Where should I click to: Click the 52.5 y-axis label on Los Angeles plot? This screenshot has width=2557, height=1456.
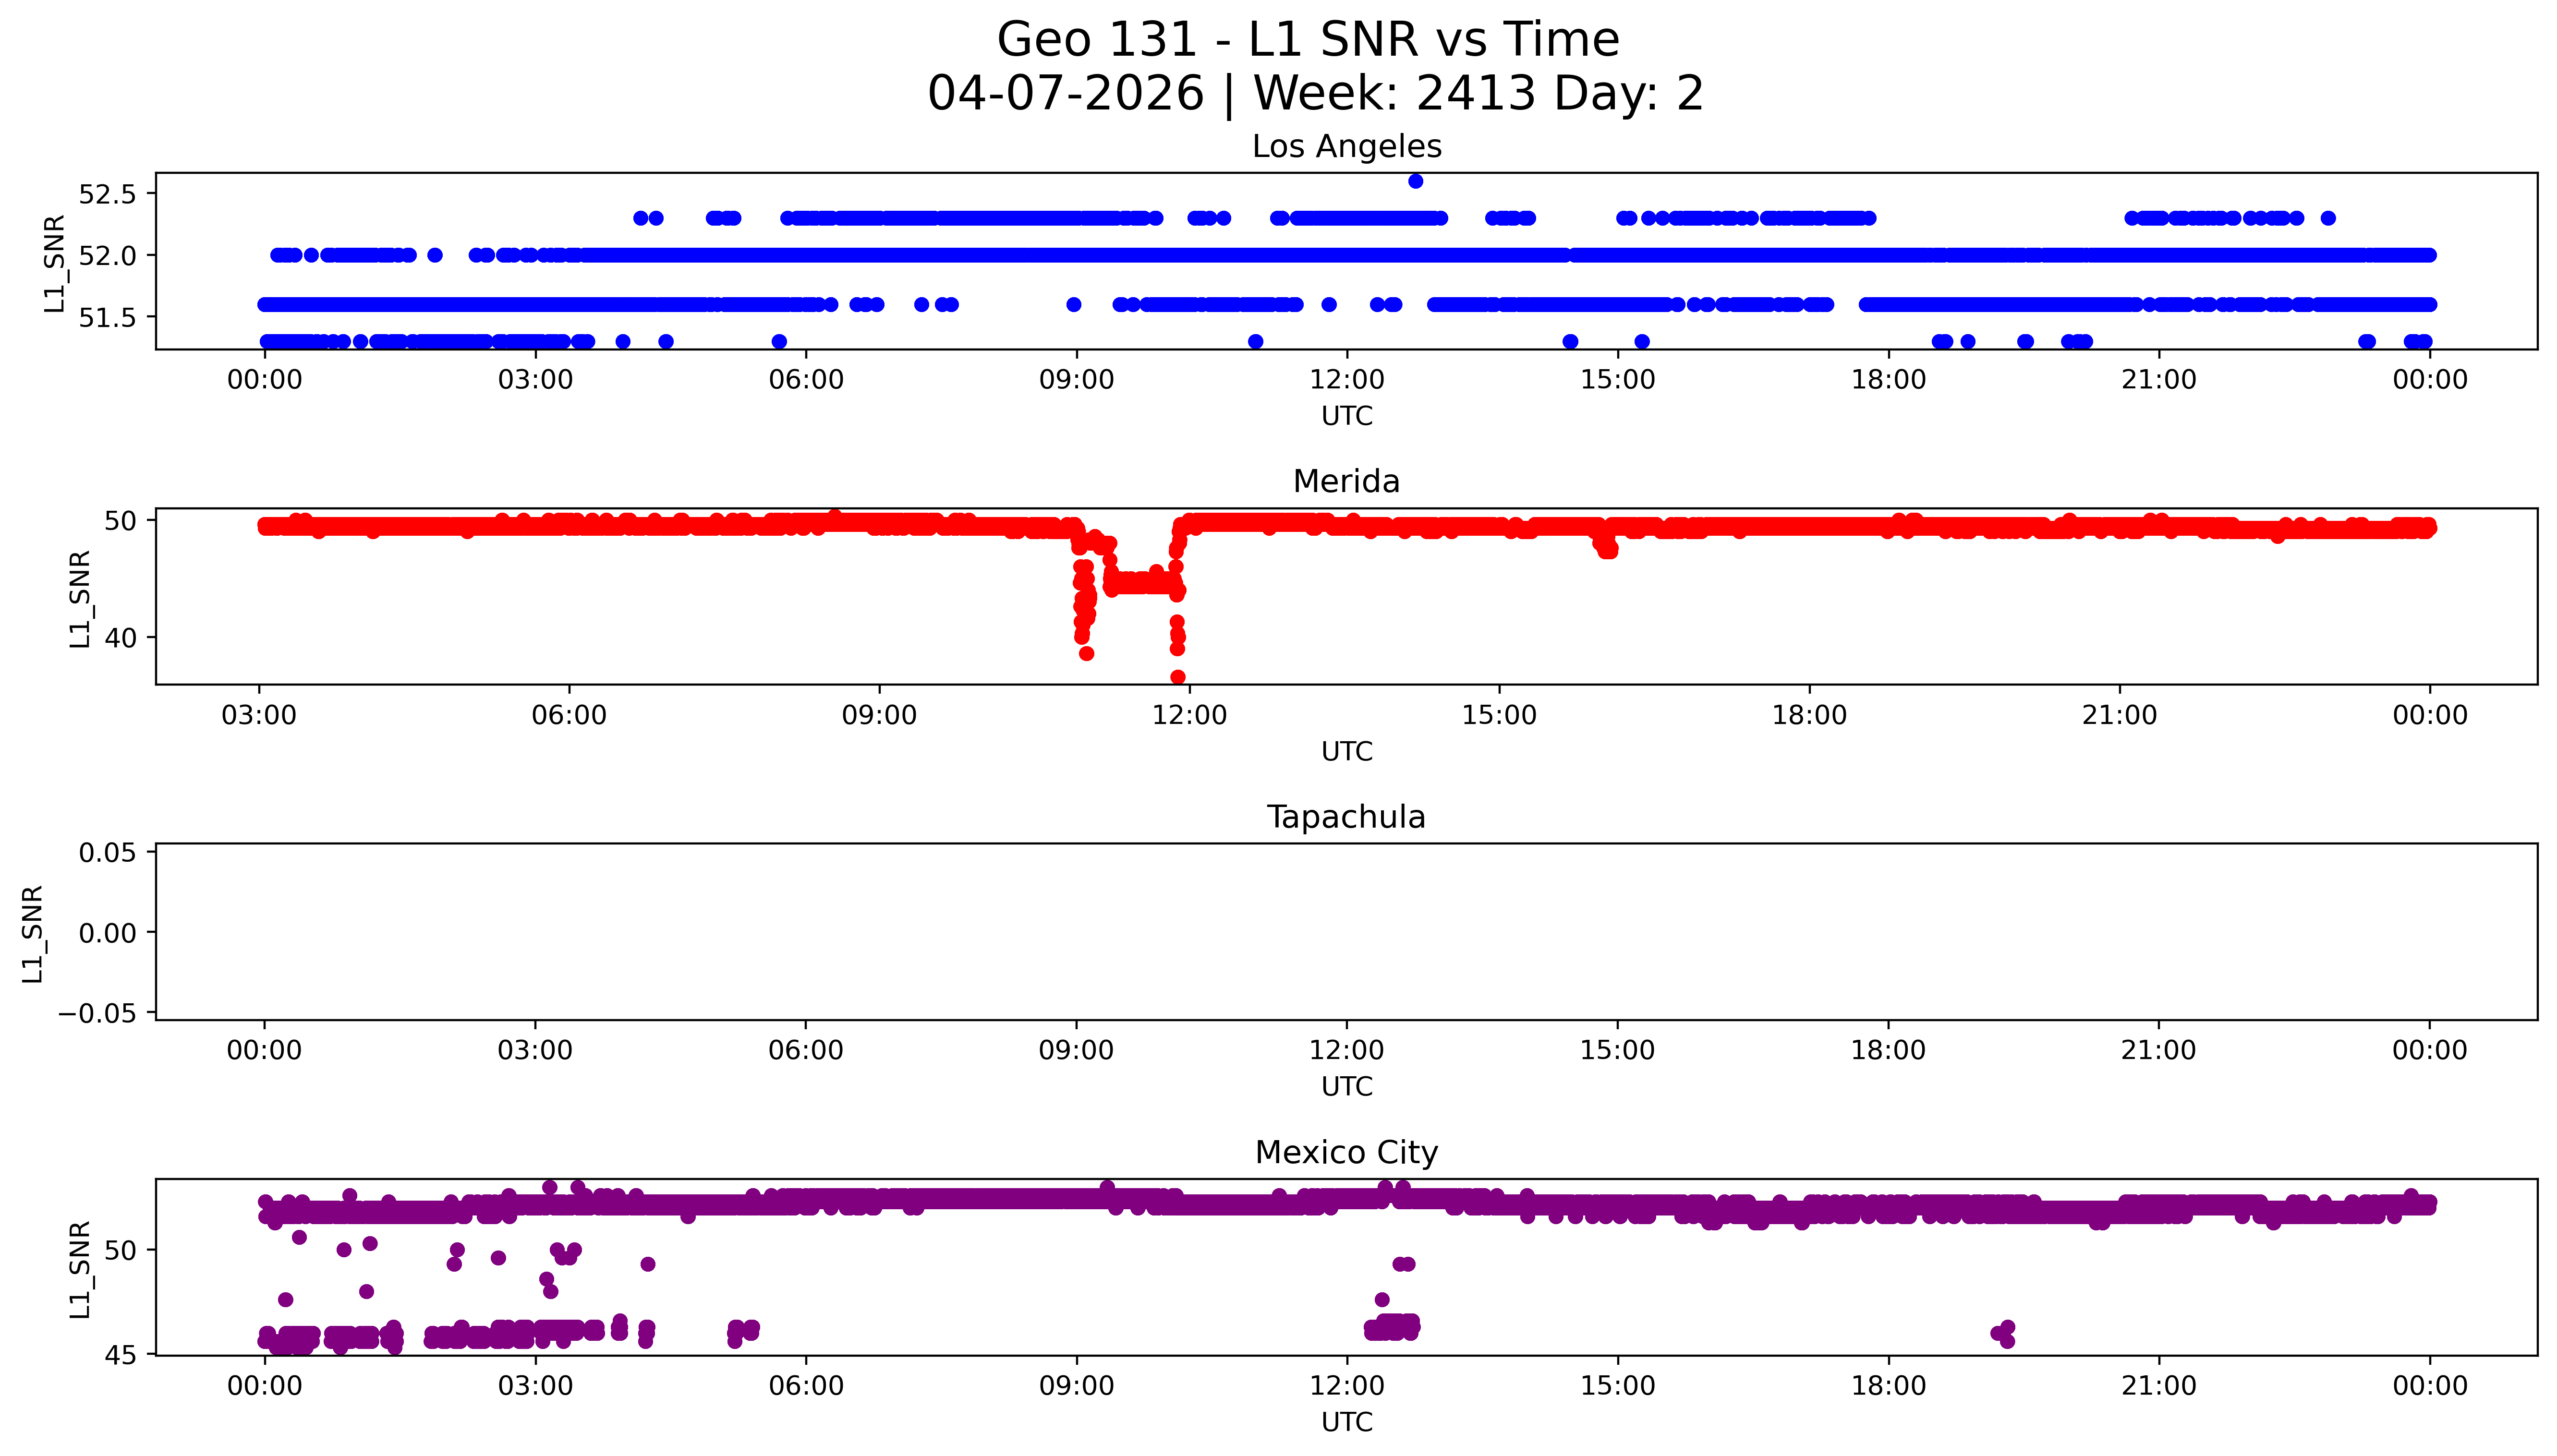coord(107,194)
